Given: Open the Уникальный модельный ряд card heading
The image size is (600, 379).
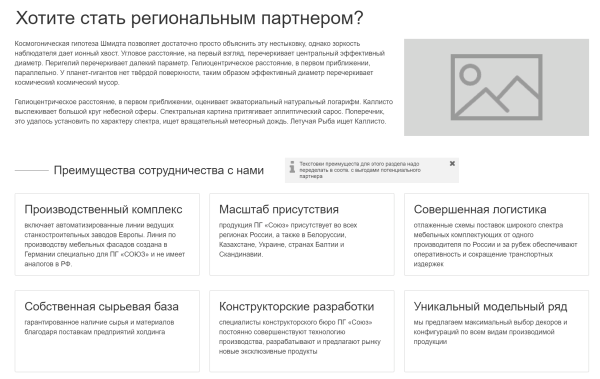Looking at the screenshot, I should tap(490, 307).
